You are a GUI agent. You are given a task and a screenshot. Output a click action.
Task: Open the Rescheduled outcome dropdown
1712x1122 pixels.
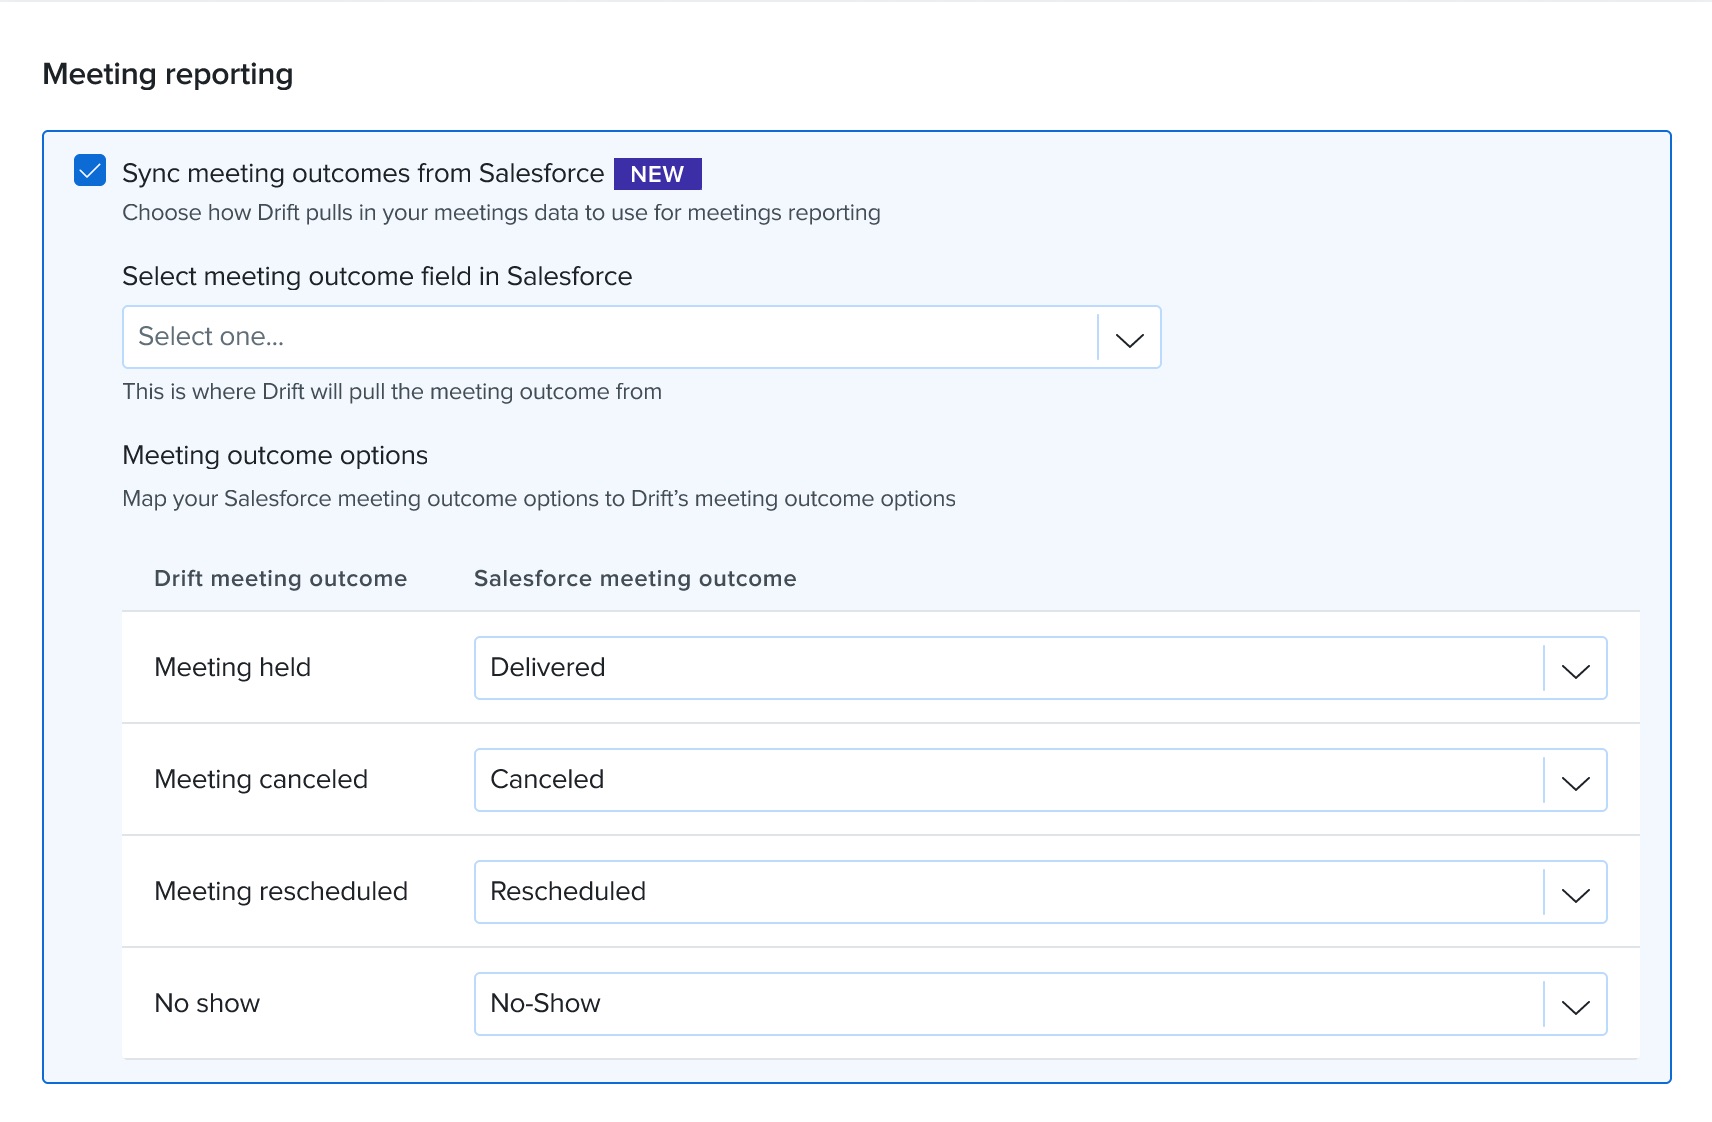[x=1040, y=892]
